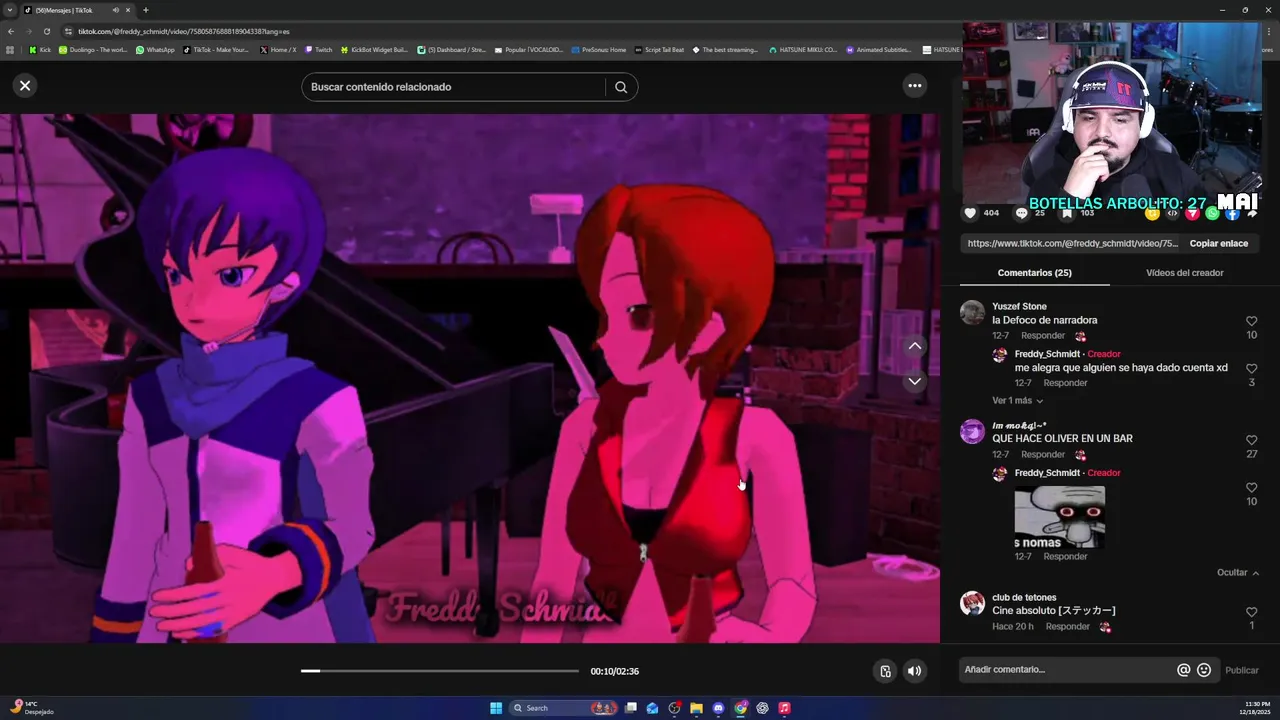The height and width of the screenshot is (720, 1280).
Task: Like club de tetones' comment
Action: [1251, 612]
